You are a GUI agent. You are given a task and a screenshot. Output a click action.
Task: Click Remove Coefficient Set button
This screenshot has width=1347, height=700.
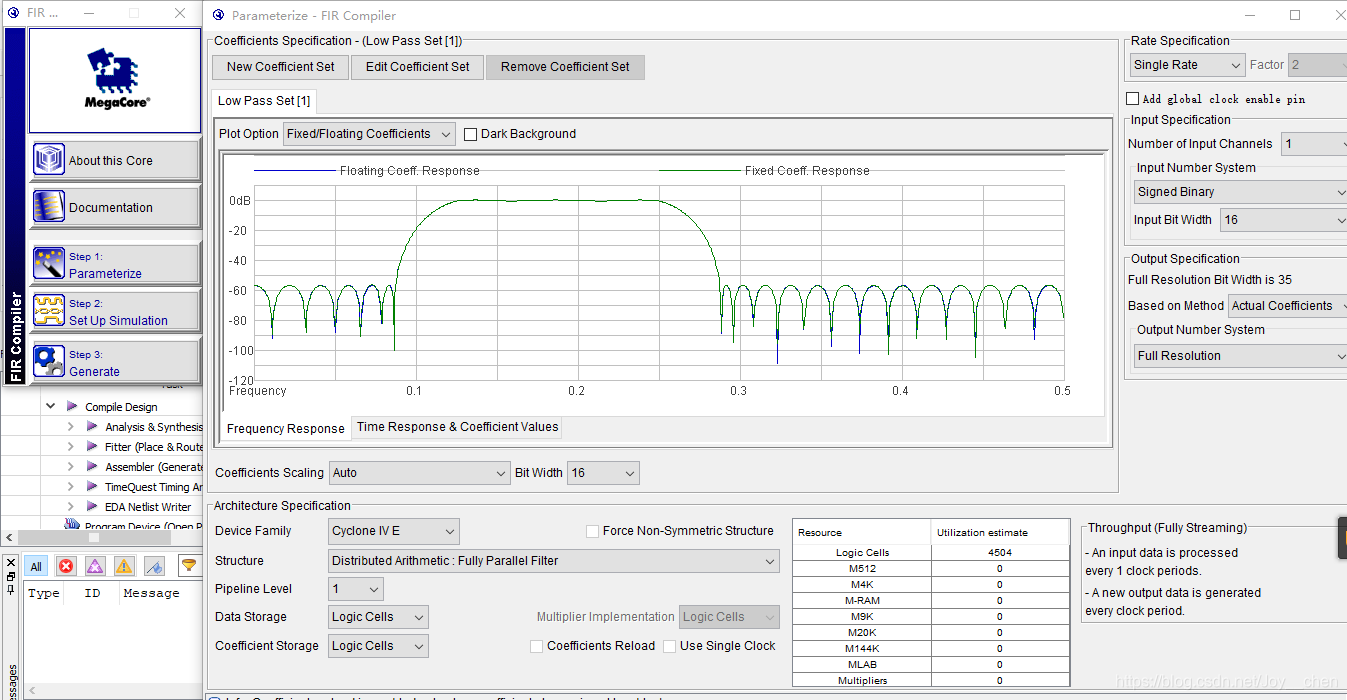[x=565, y=67]
